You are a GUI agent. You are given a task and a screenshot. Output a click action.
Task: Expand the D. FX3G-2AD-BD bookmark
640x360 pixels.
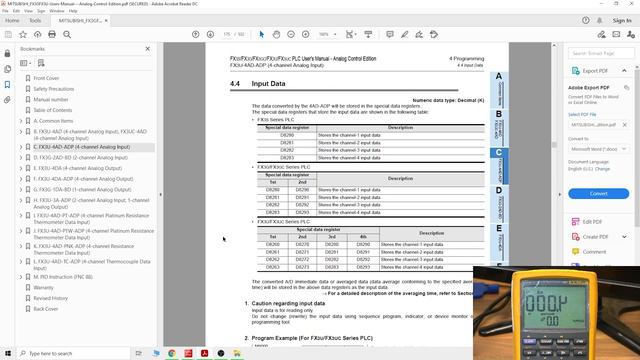coord(21,158)
